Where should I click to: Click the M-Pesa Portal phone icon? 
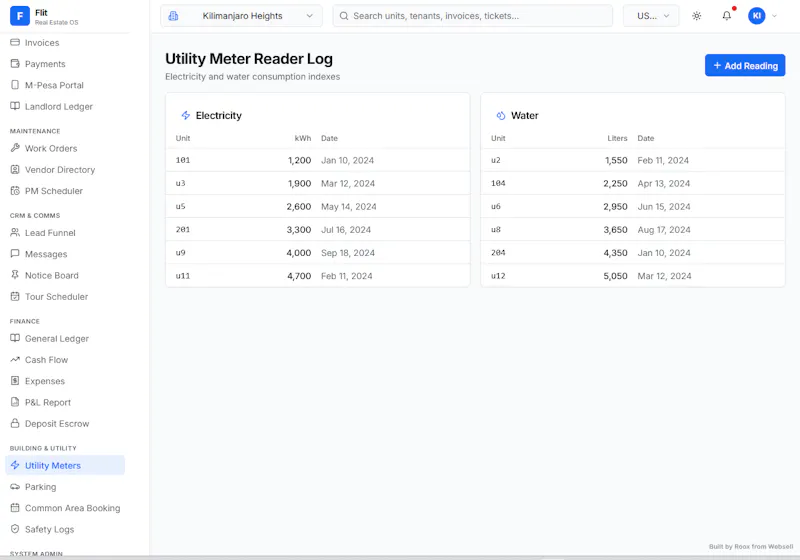click(15, 85)
